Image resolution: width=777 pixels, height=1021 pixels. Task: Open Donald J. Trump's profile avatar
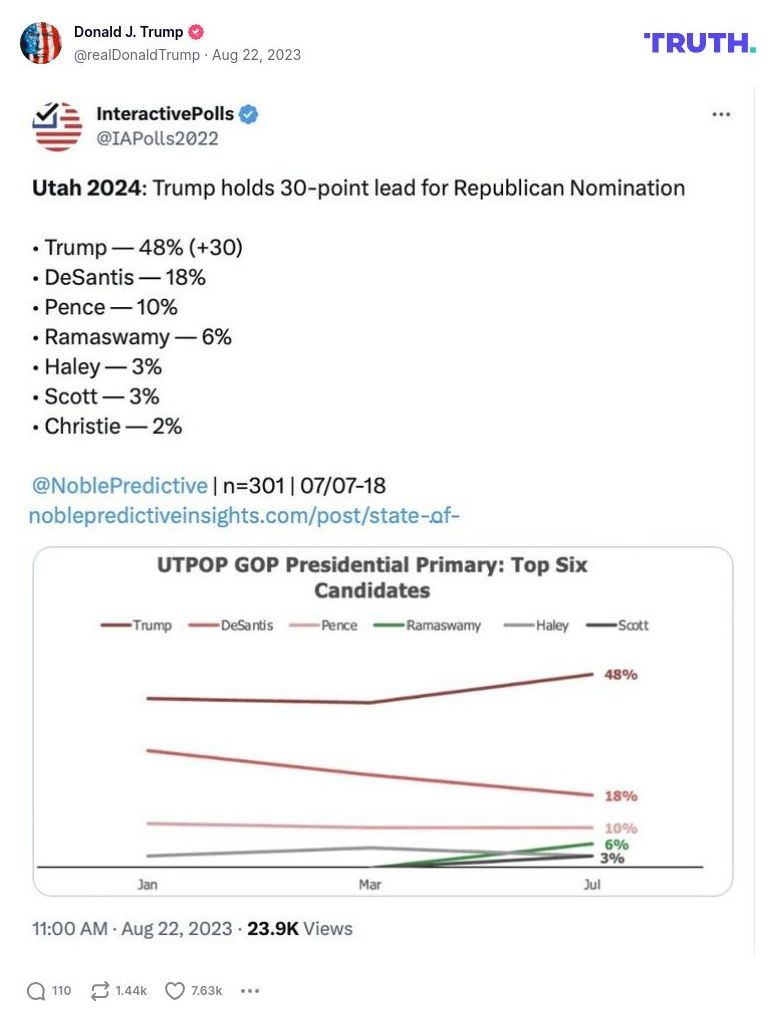(41, 43)
